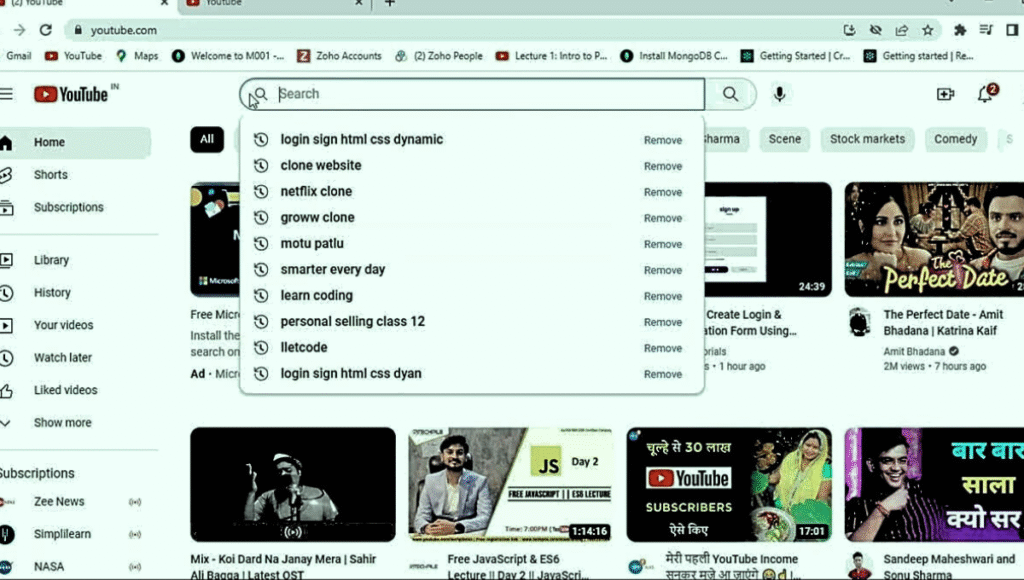Select suggestion 'netflix clone'
Viewport: 1024px width, 580px height.
[x=316, y=192]
